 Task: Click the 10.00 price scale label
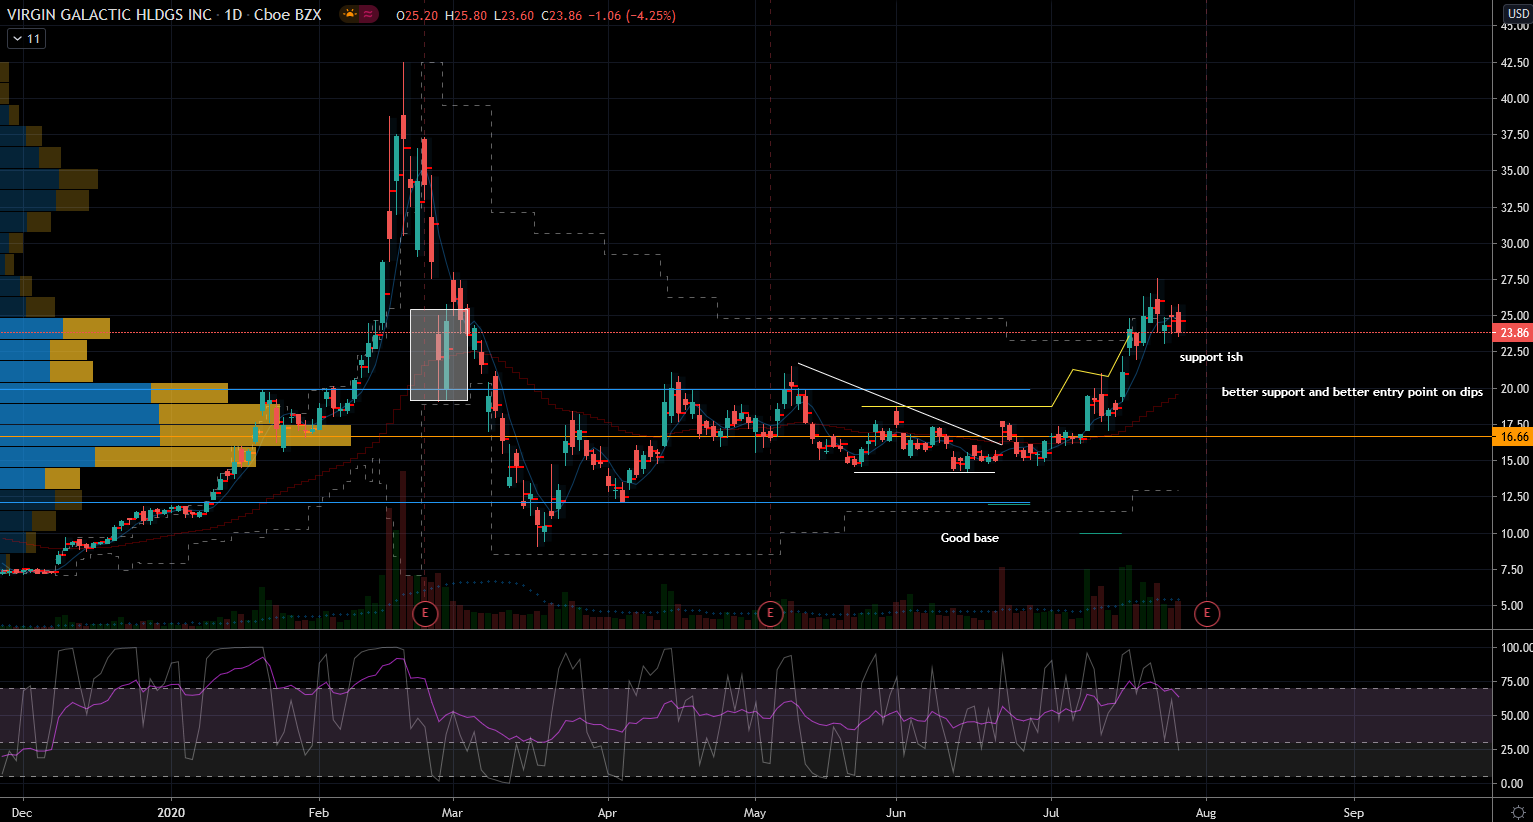(1515, 534)
